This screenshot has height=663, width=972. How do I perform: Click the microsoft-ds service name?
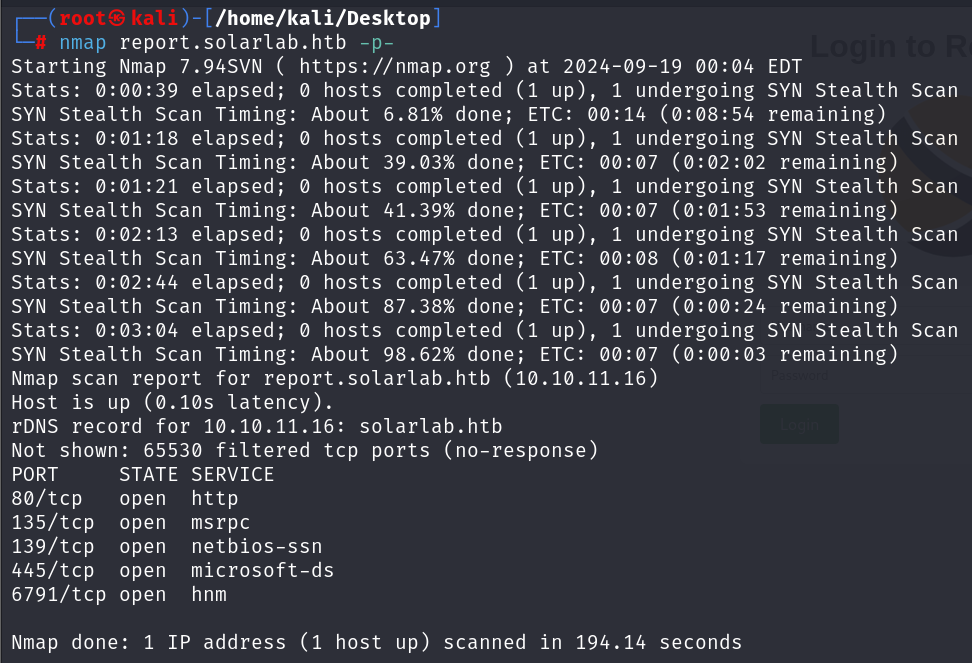tap(262, 570)
